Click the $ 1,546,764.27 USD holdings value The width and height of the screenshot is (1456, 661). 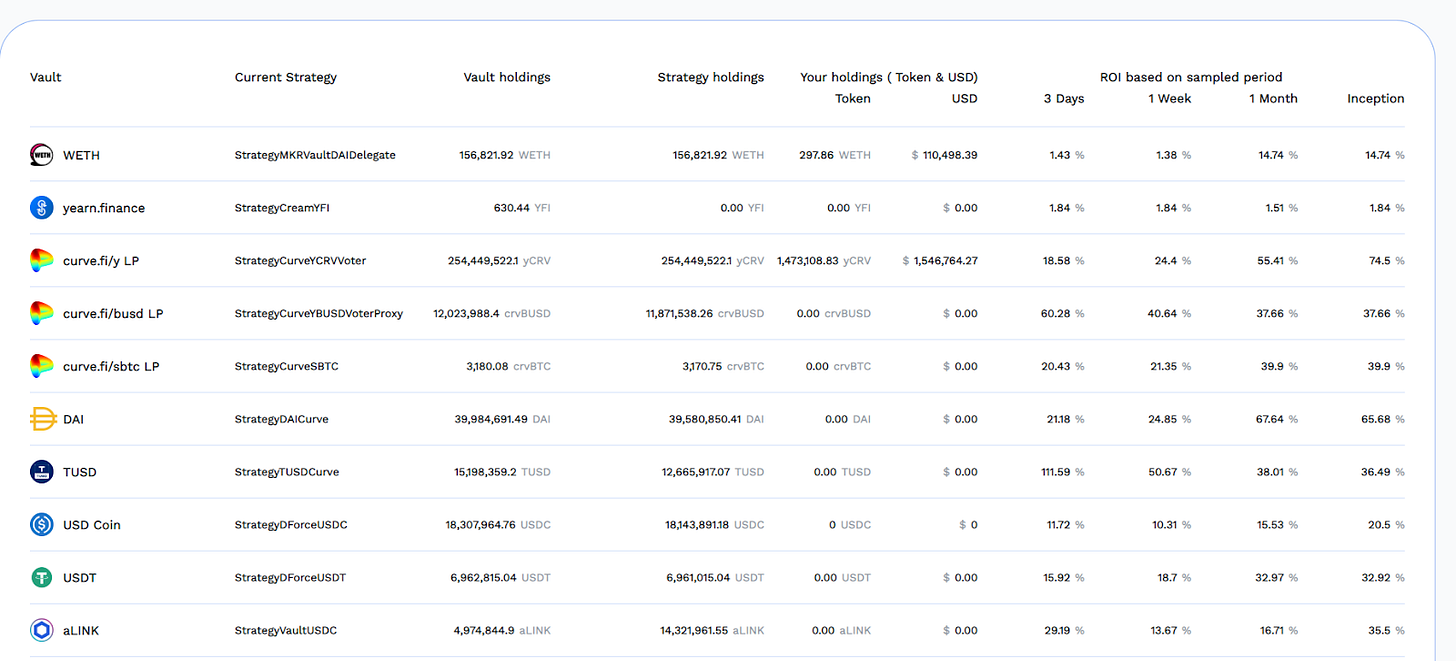pos(940,261)
